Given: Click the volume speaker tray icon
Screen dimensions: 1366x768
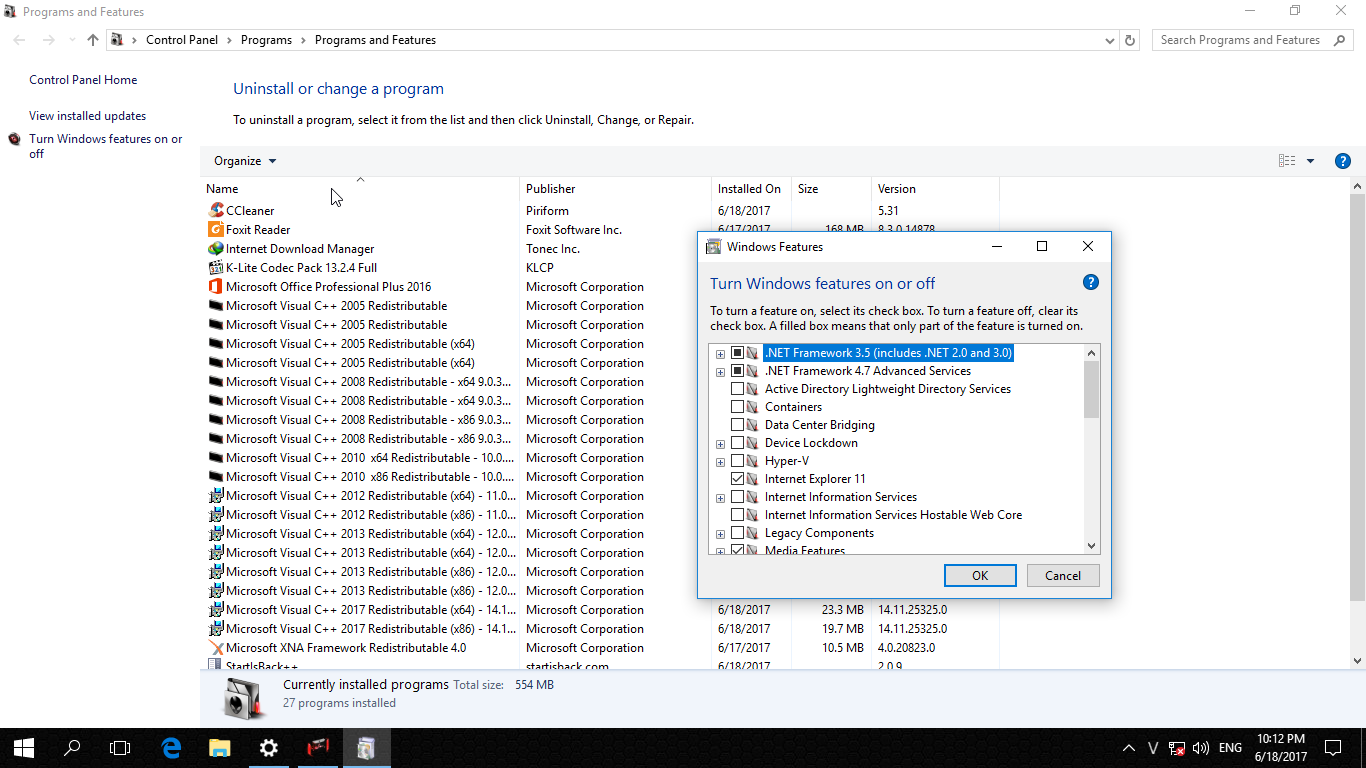Looking at the screenshot, I should tap(1201, 748).
